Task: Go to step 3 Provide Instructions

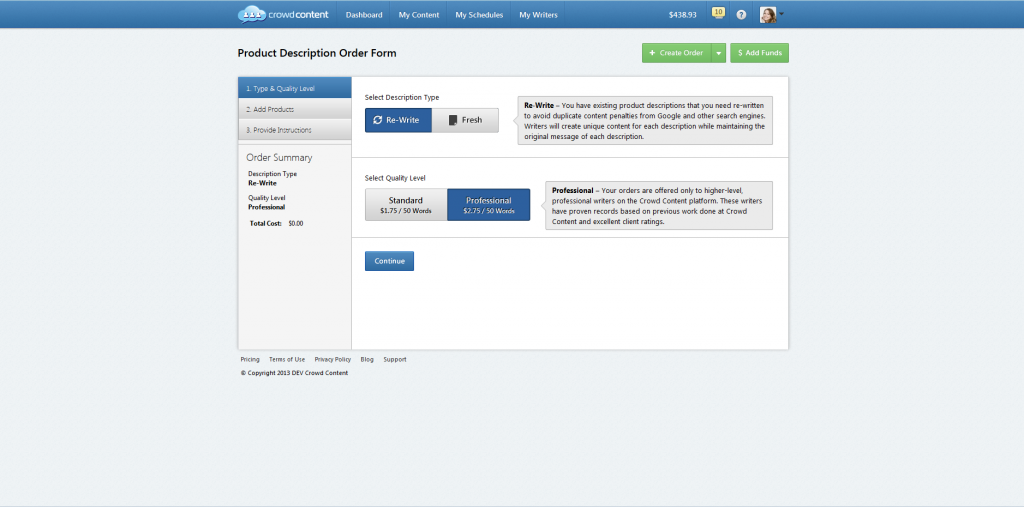Action: click(294, 130)
